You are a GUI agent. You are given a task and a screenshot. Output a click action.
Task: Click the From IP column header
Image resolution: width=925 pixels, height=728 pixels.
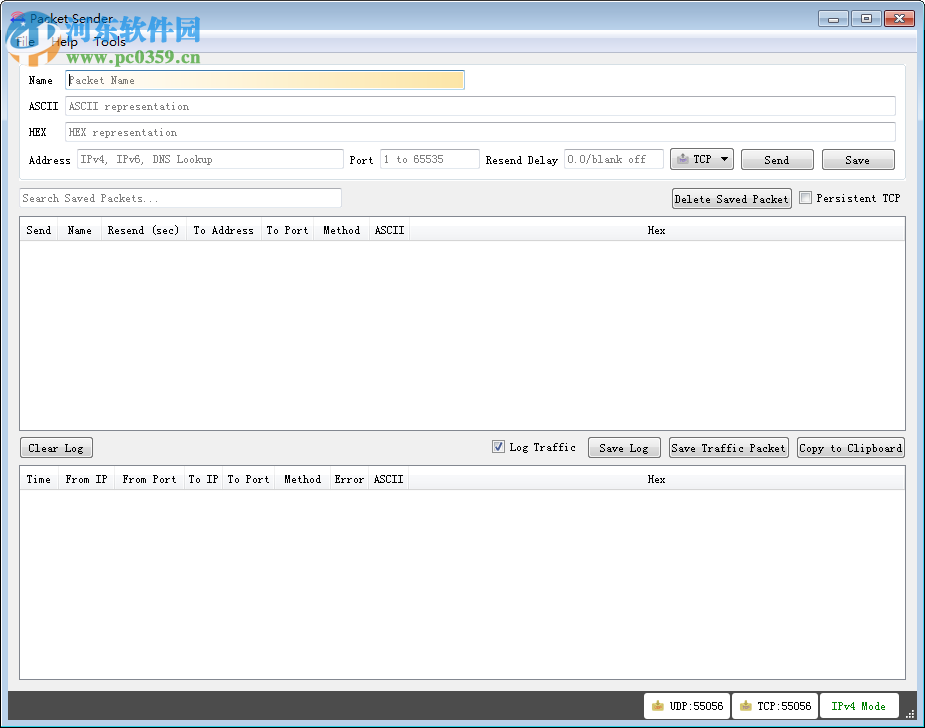[87, 479]
